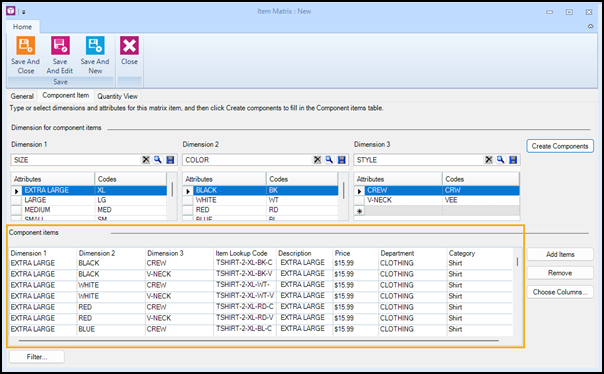
Task: Select row header of WHITE color attribute
Action: point(188,200)
